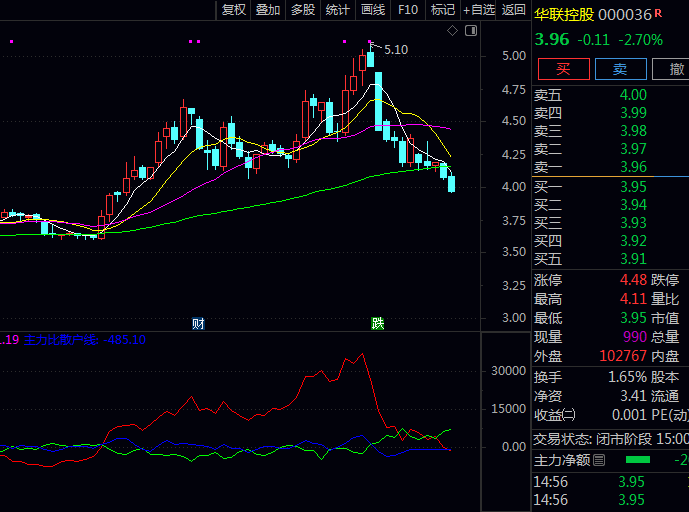This screenshot has height=512, width=689.
Task: Click the green 跌 marker on chart
Action: pyautogui.click(x=377, y=324)
